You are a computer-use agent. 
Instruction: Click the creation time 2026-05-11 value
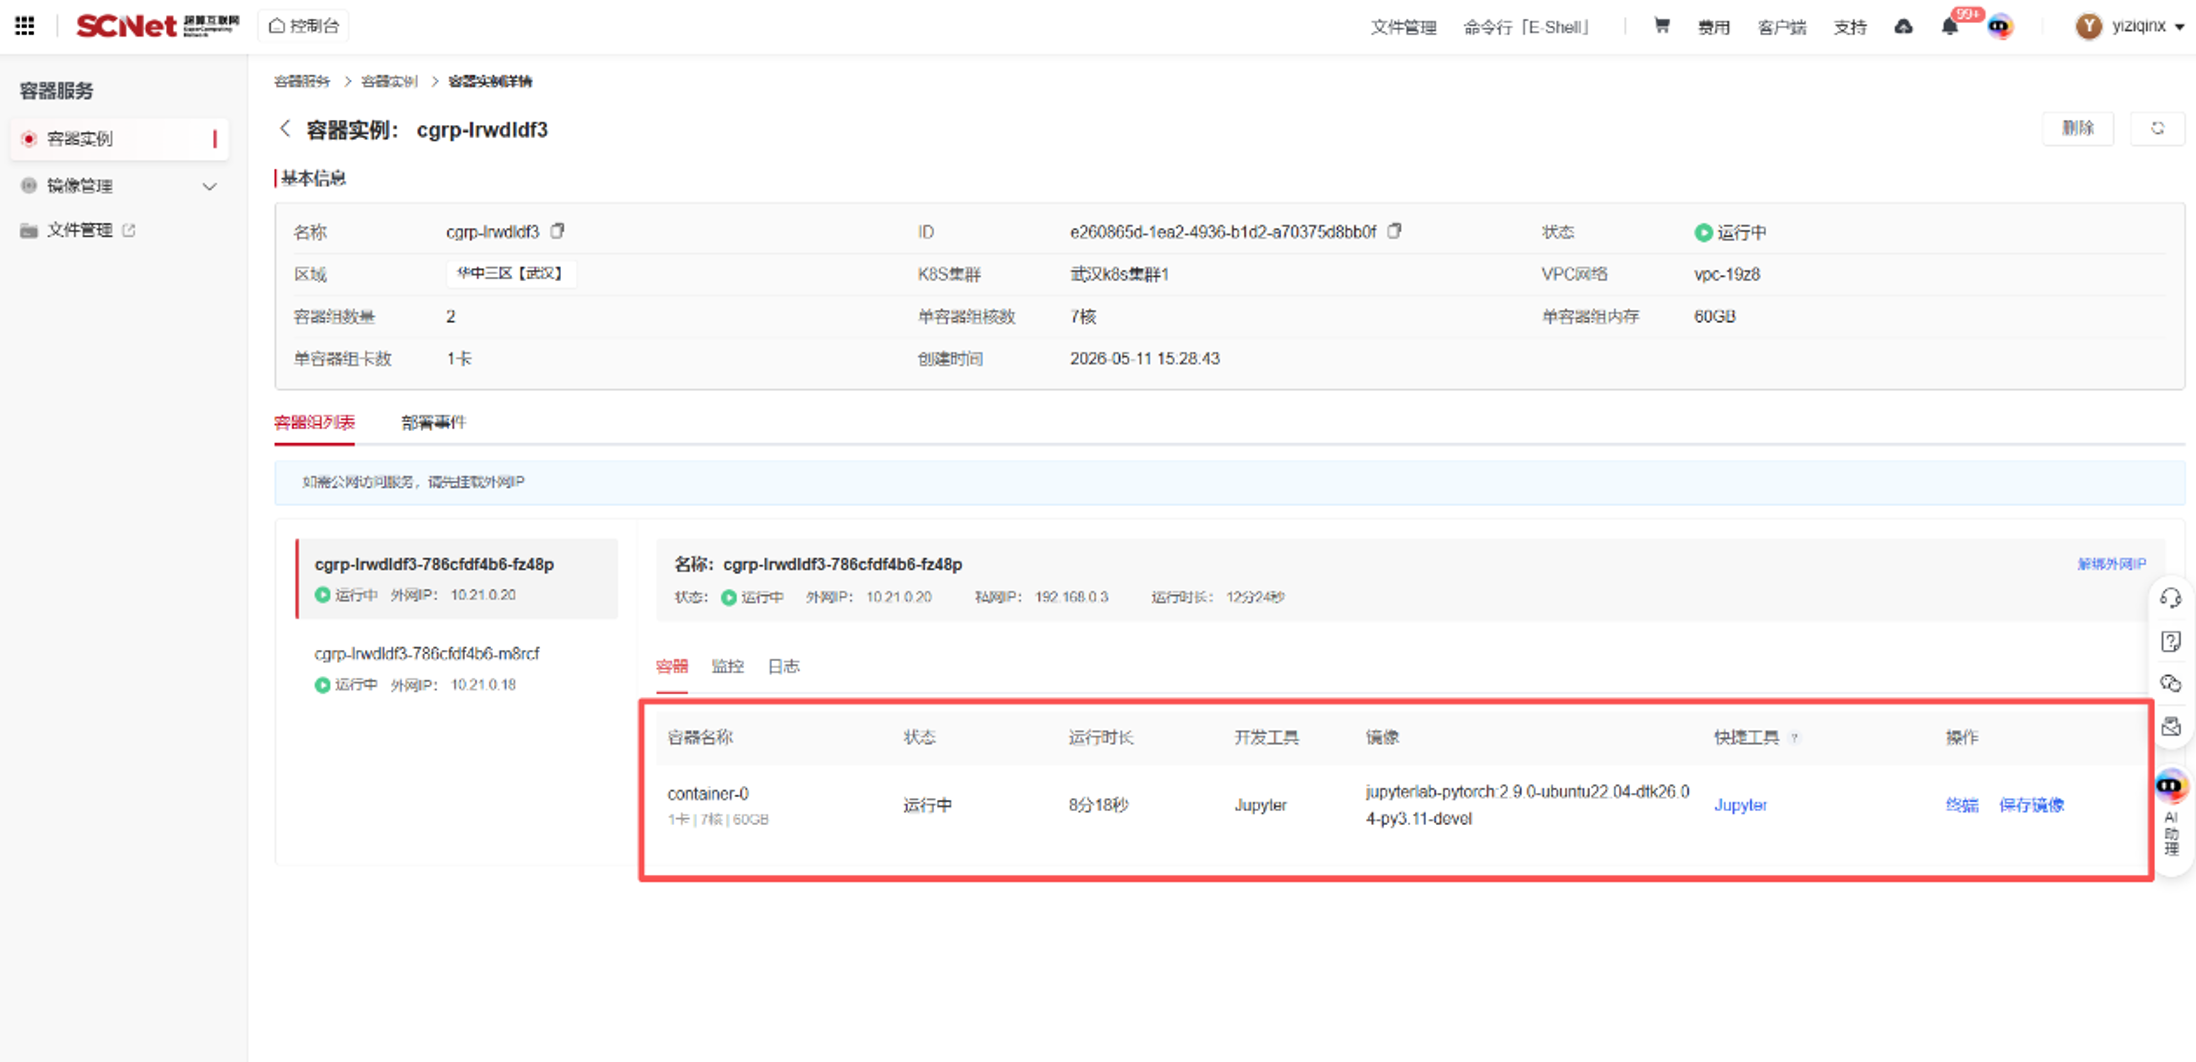point(1145,358)
